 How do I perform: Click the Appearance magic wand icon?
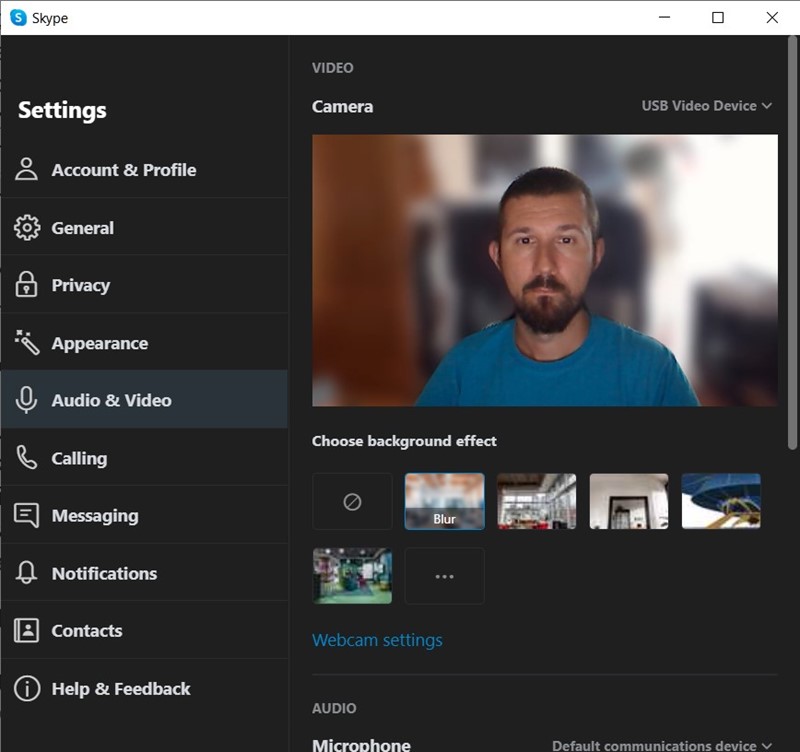(x=27, y=343)
